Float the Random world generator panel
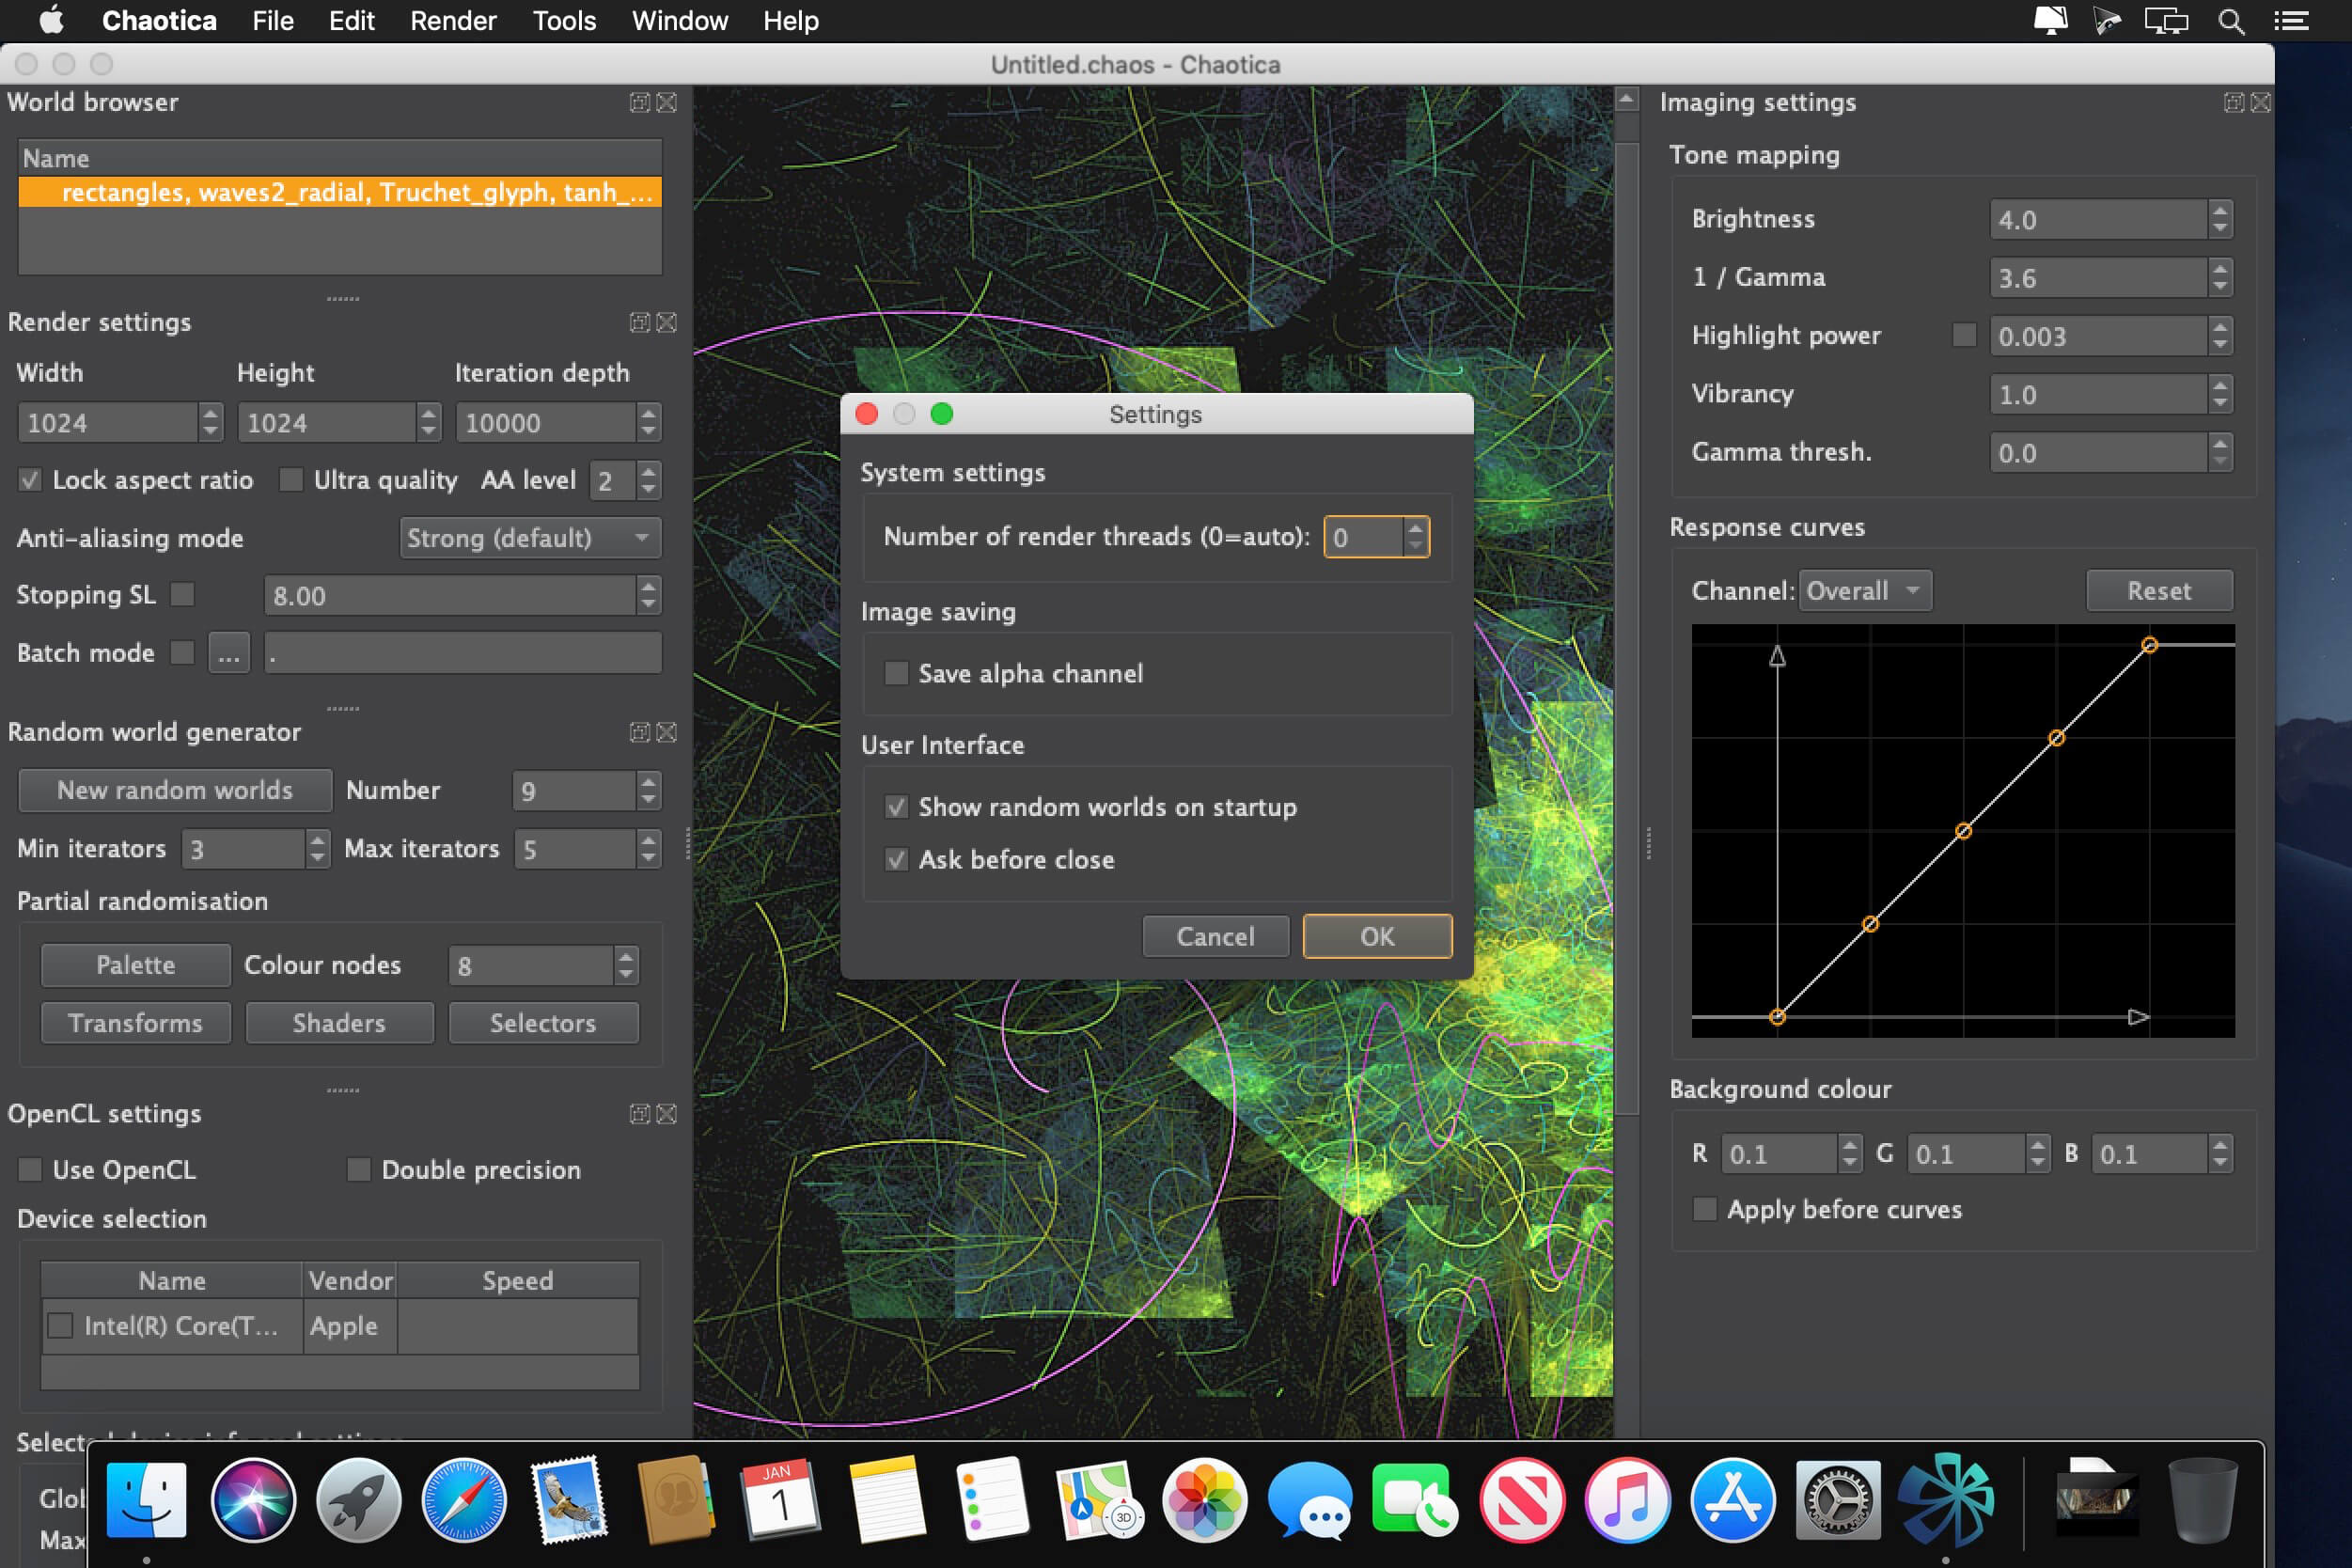Screen dimensions: 2352x1568 click(639, 732)
